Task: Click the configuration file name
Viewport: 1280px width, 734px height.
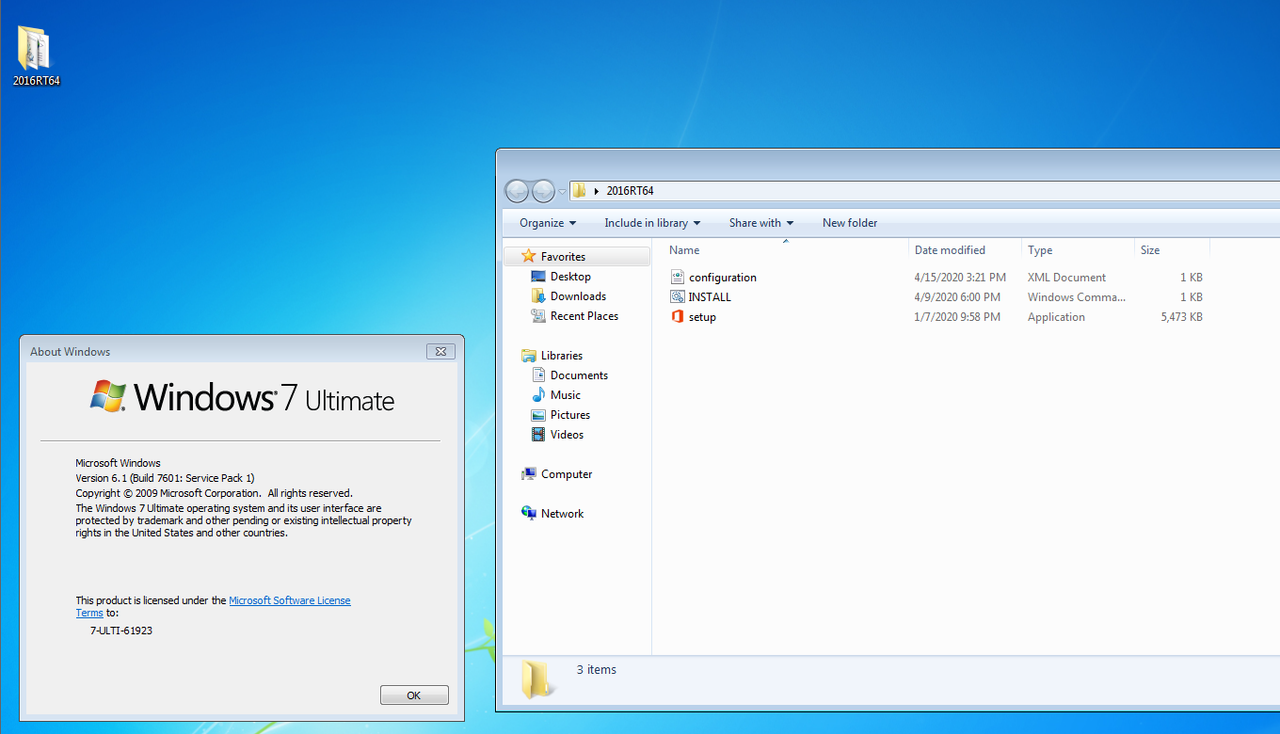Action: tap(723, 277)
